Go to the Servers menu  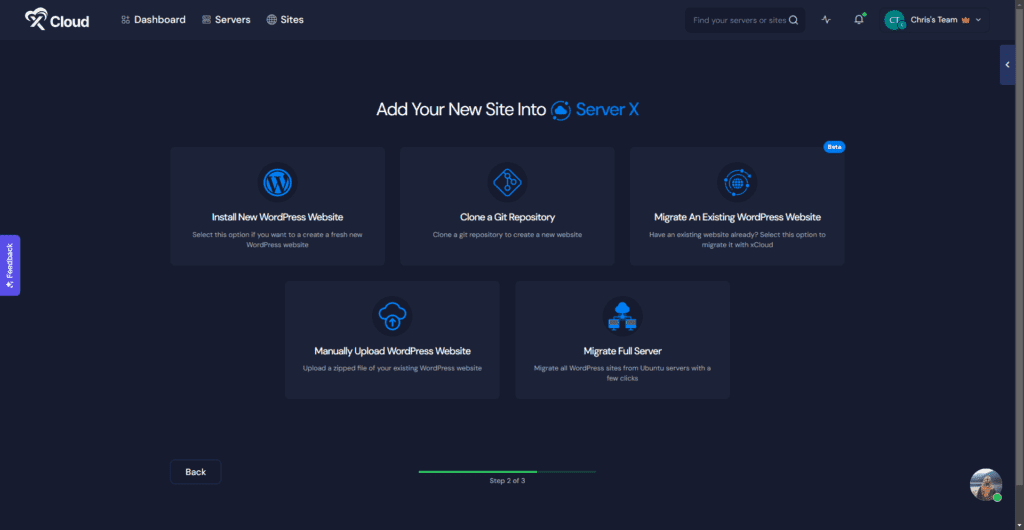pyautogui.click(x=226, y=20)
